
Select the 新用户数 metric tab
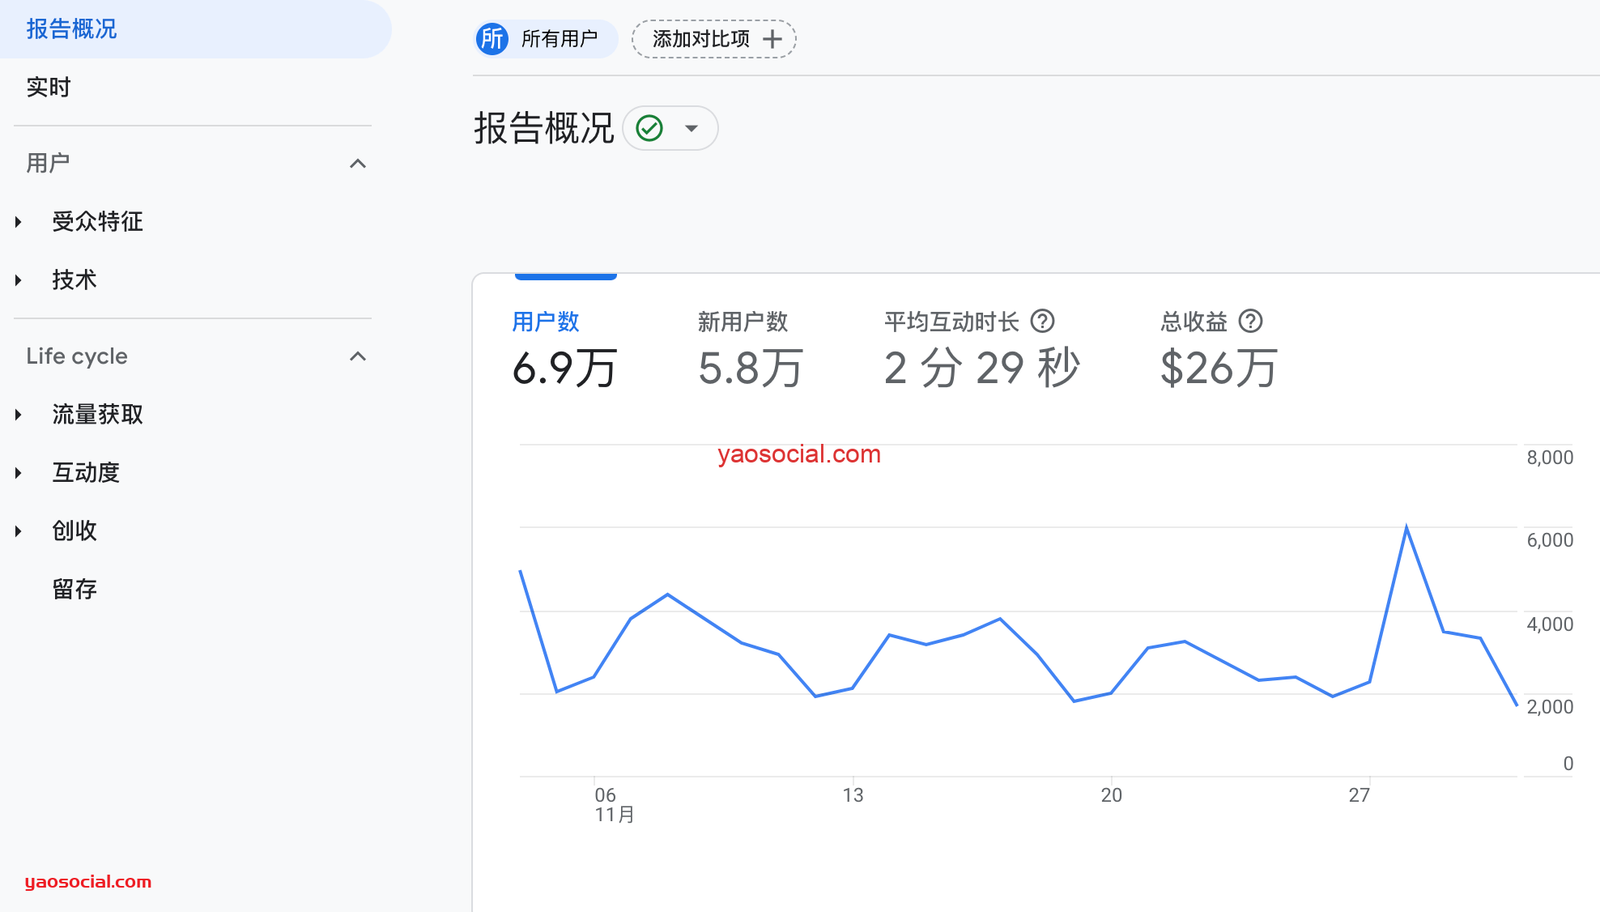743,322
